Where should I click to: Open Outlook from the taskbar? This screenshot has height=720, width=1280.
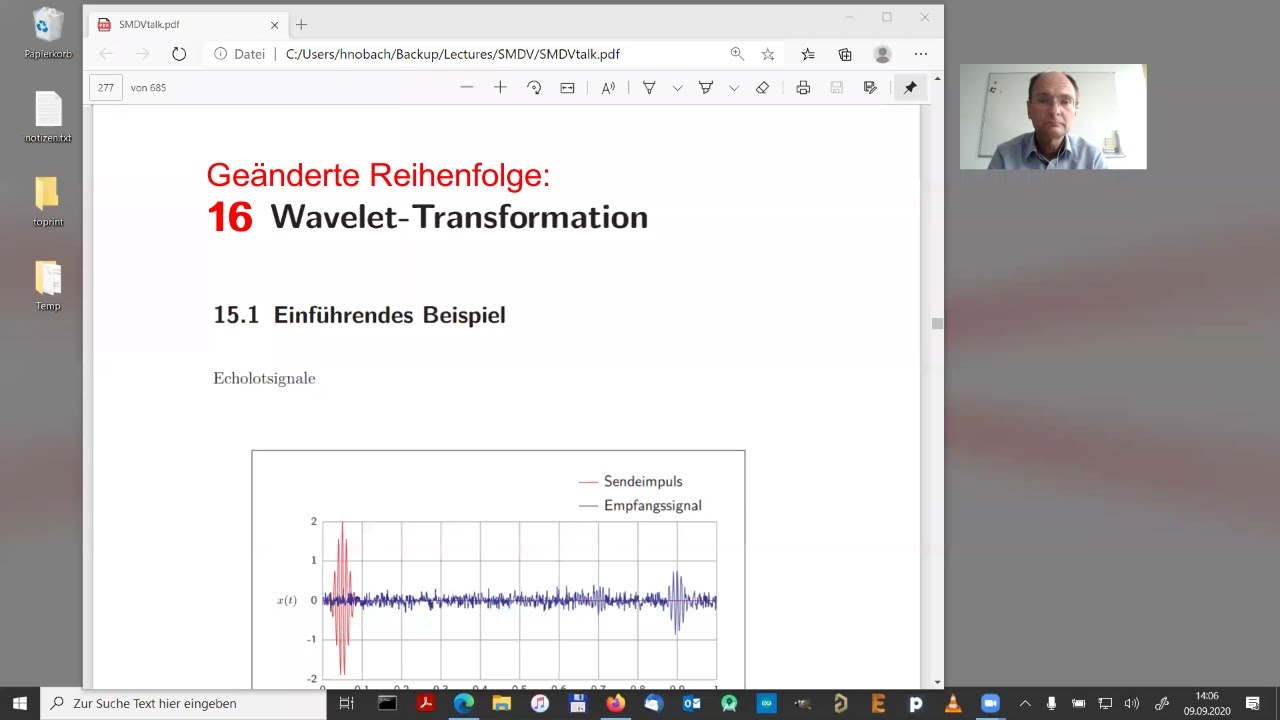pyautogui.click(x=691, y=703)
